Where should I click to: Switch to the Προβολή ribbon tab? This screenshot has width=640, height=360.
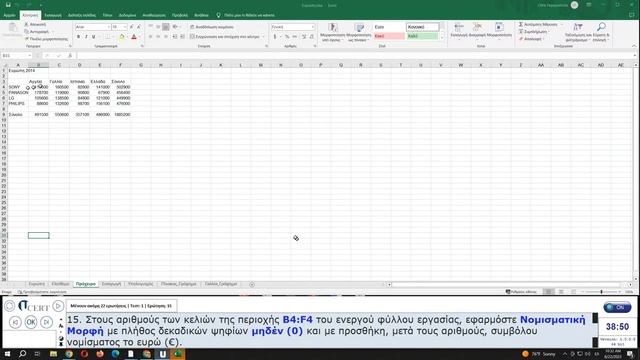point(180,15)
